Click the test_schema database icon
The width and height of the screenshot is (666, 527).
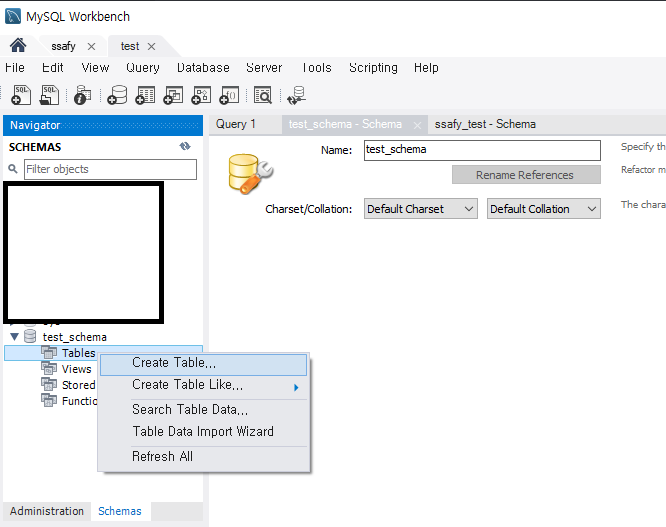click(x=30, y=336)
